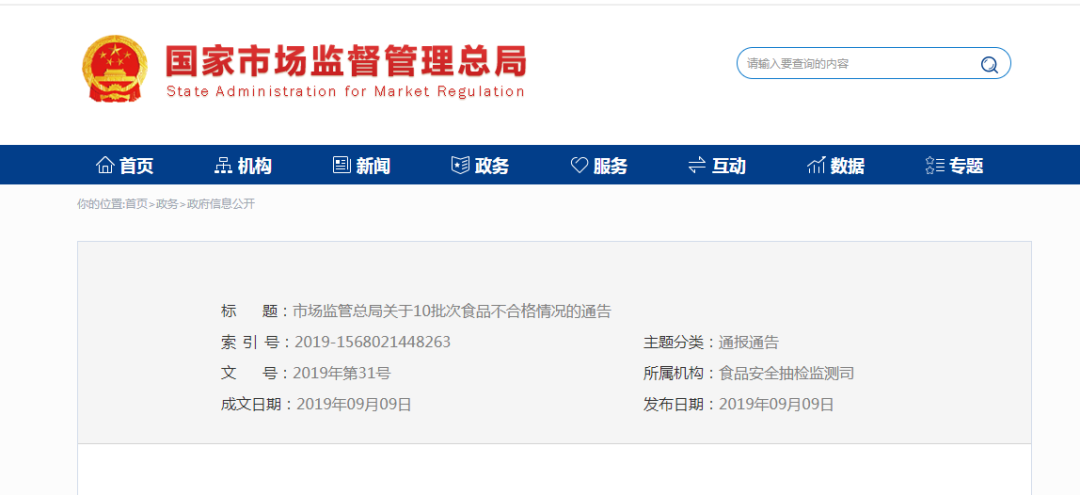
Task: Click the 国家市场监督管理总局 site title
Action: [x=345, y=61]
